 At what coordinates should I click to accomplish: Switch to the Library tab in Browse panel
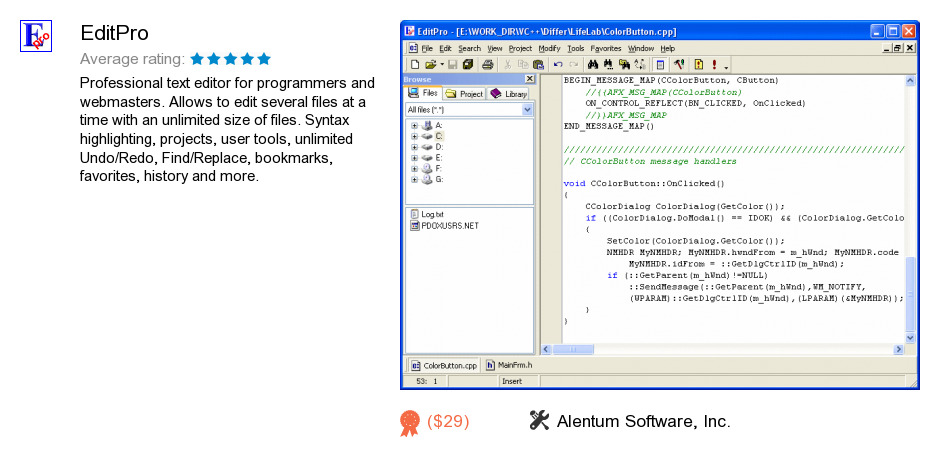tap(508, 94)
